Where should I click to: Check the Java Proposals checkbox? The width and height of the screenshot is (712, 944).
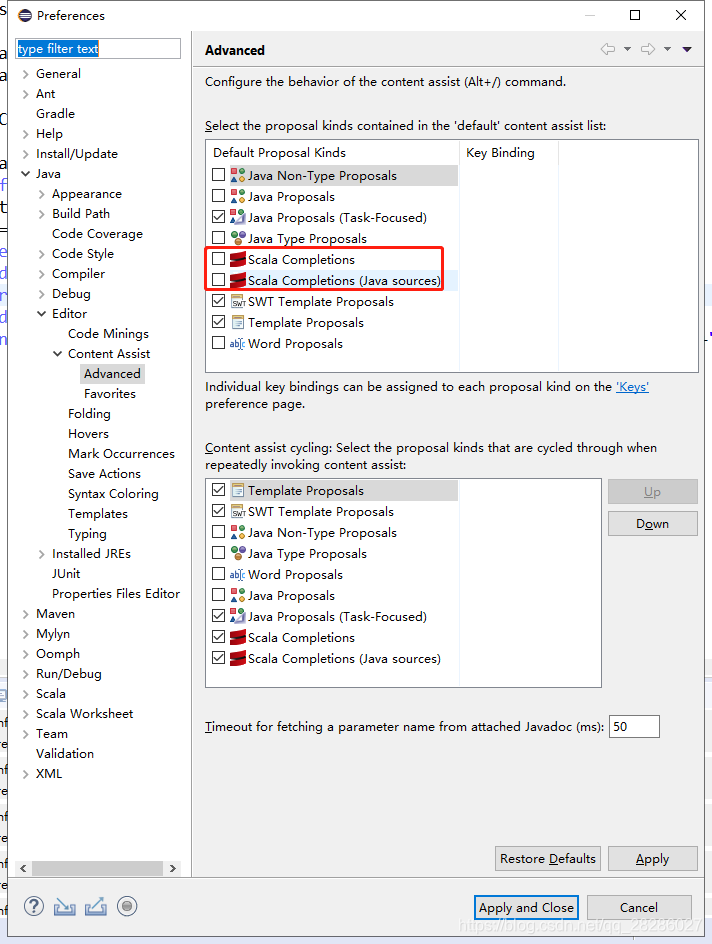(216, 196)
